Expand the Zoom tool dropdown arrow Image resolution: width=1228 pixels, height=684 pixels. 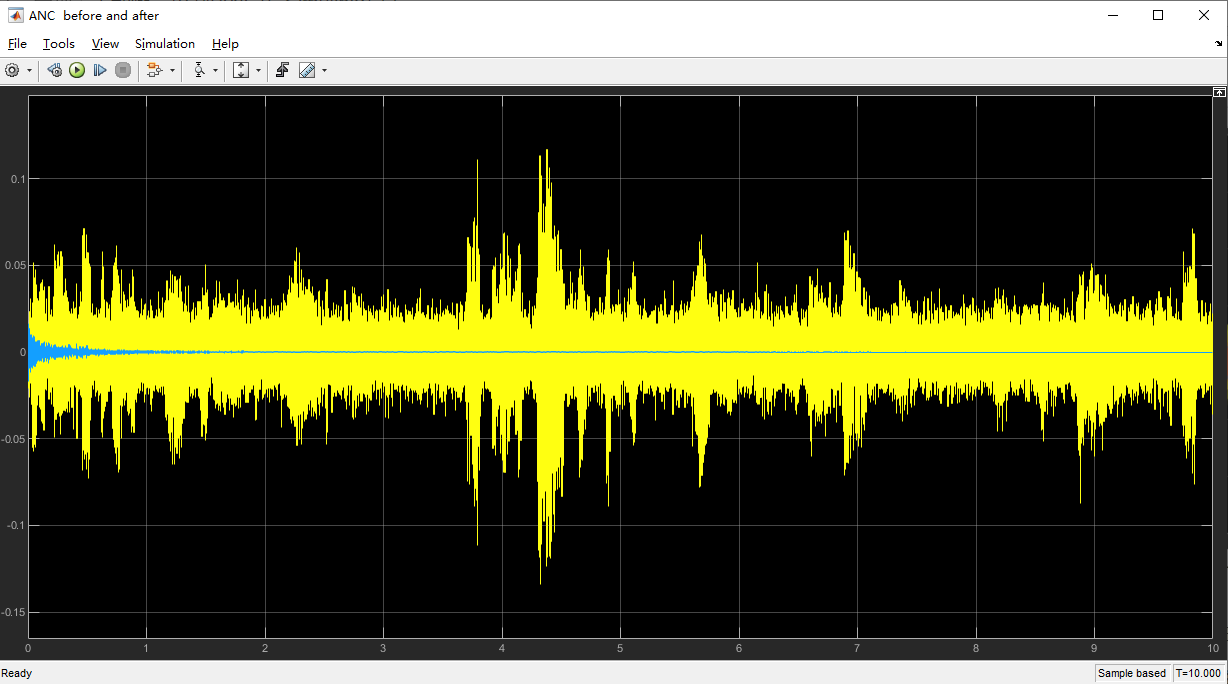pyautogui.click(x=216, y=70)
